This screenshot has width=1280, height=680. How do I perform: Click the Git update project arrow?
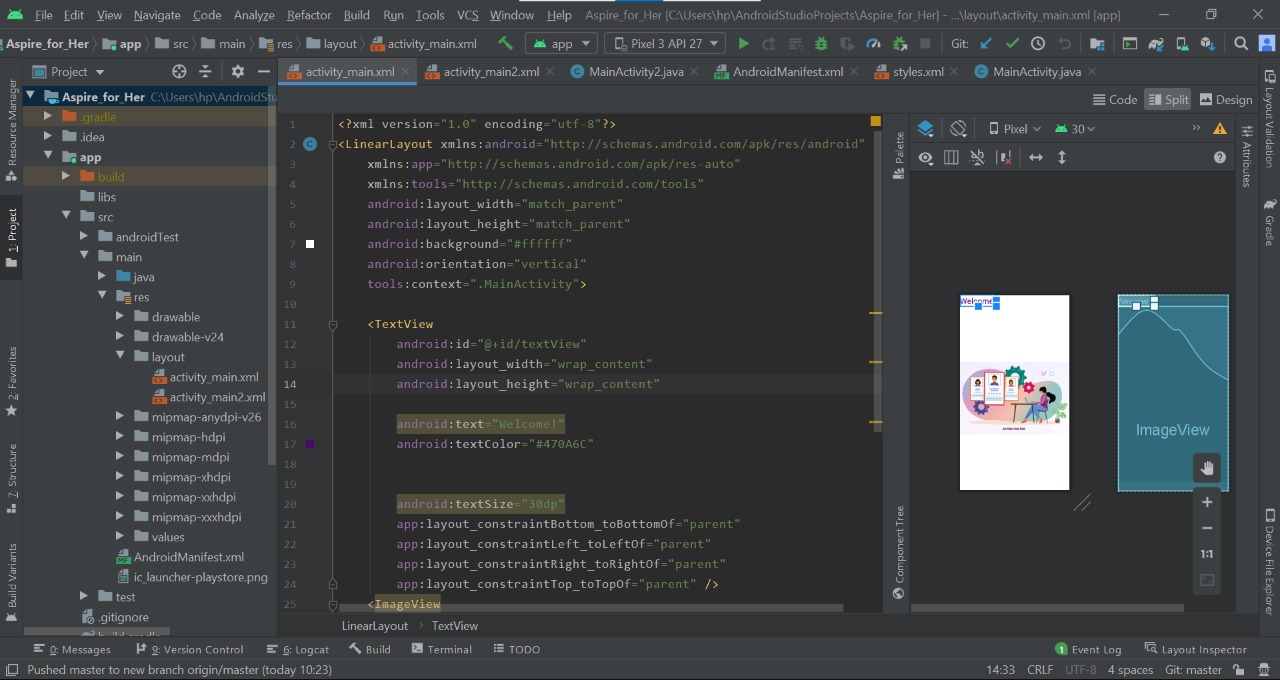click(986, 44)
